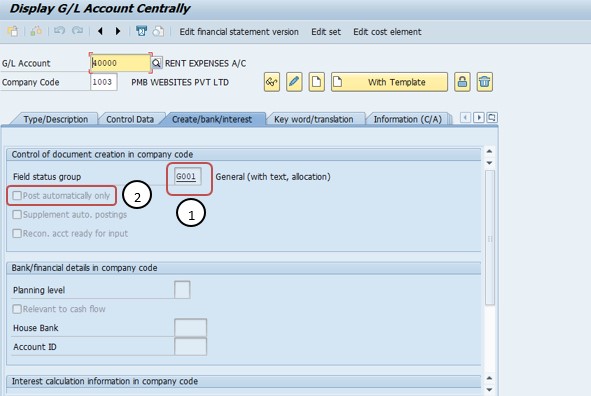Screen dimensions: 591x396
Task: Switch to Type/Description tab
Action: click(55, 119)
